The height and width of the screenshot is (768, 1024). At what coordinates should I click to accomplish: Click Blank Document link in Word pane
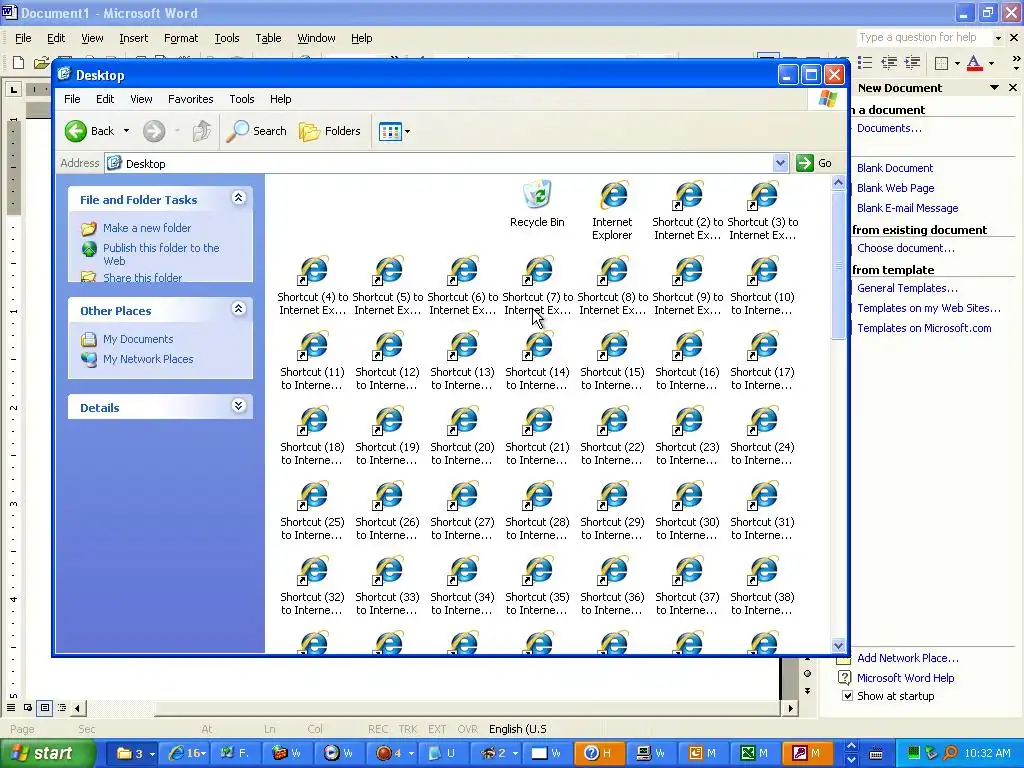pos(895,168)
